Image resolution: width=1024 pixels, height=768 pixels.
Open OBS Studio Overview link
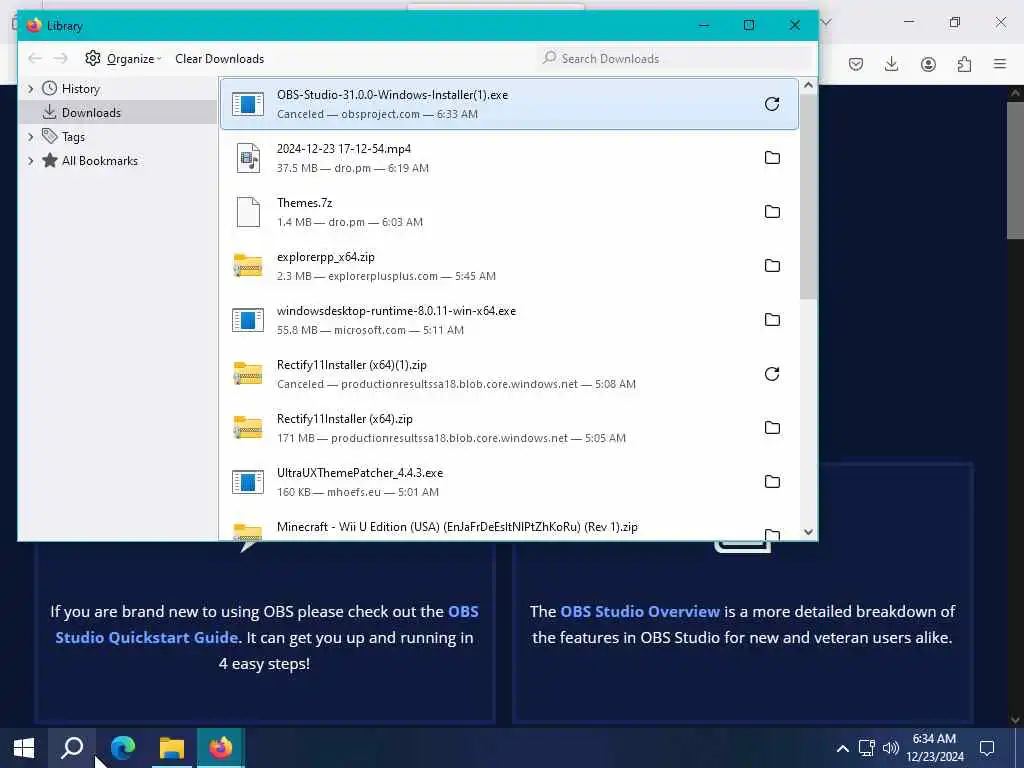click(x=640, y=612)
